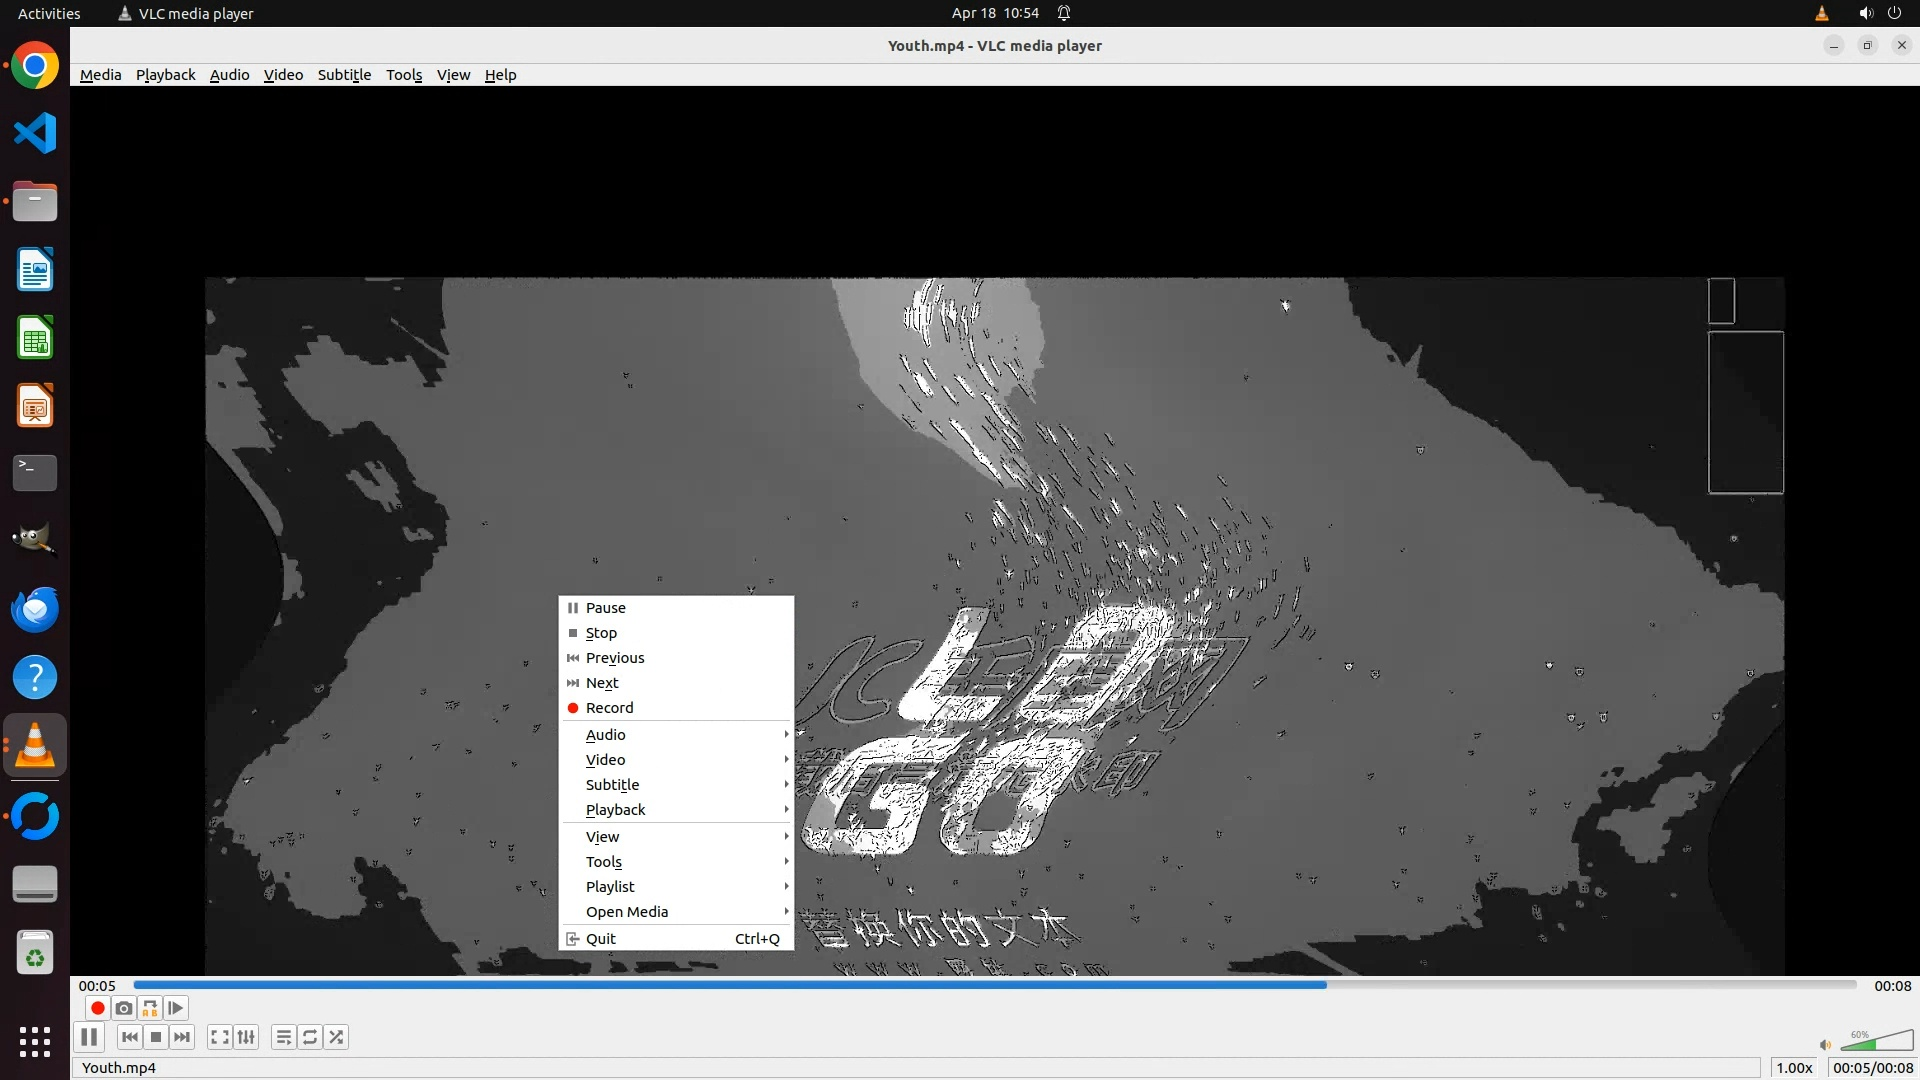Toggle the A-B loop button
1920x1080 pixels.
150,1008
